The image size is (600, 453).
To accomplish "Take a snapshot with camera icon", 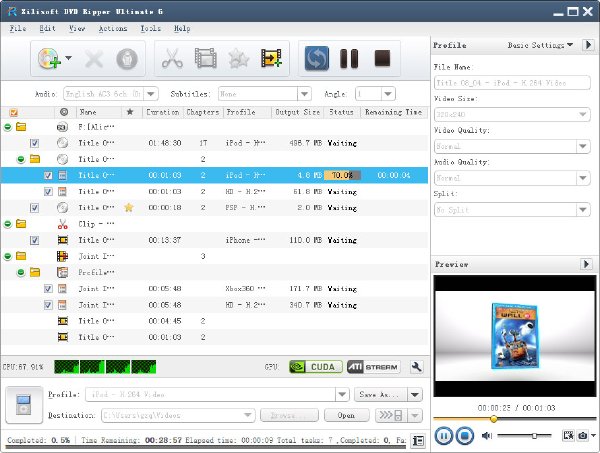I will tap(583, 435).
